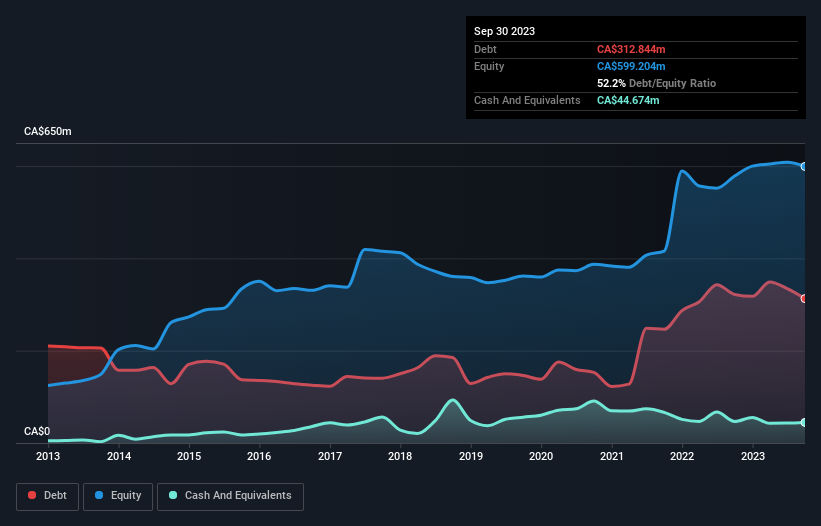Toggle the Equity series in the legend
Screen dimensions: 821x526
(118, 496)
